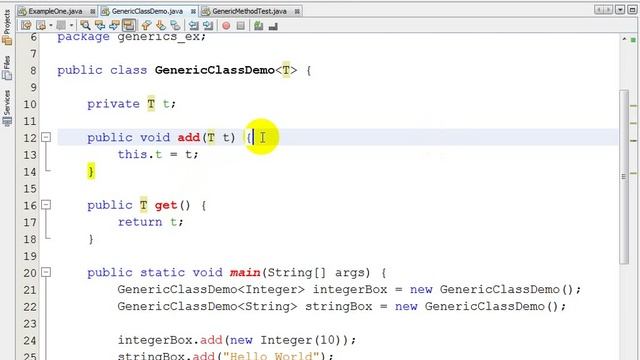Click 'return t;' on line 17
The image size is (640, 360).
coord(151,222)
